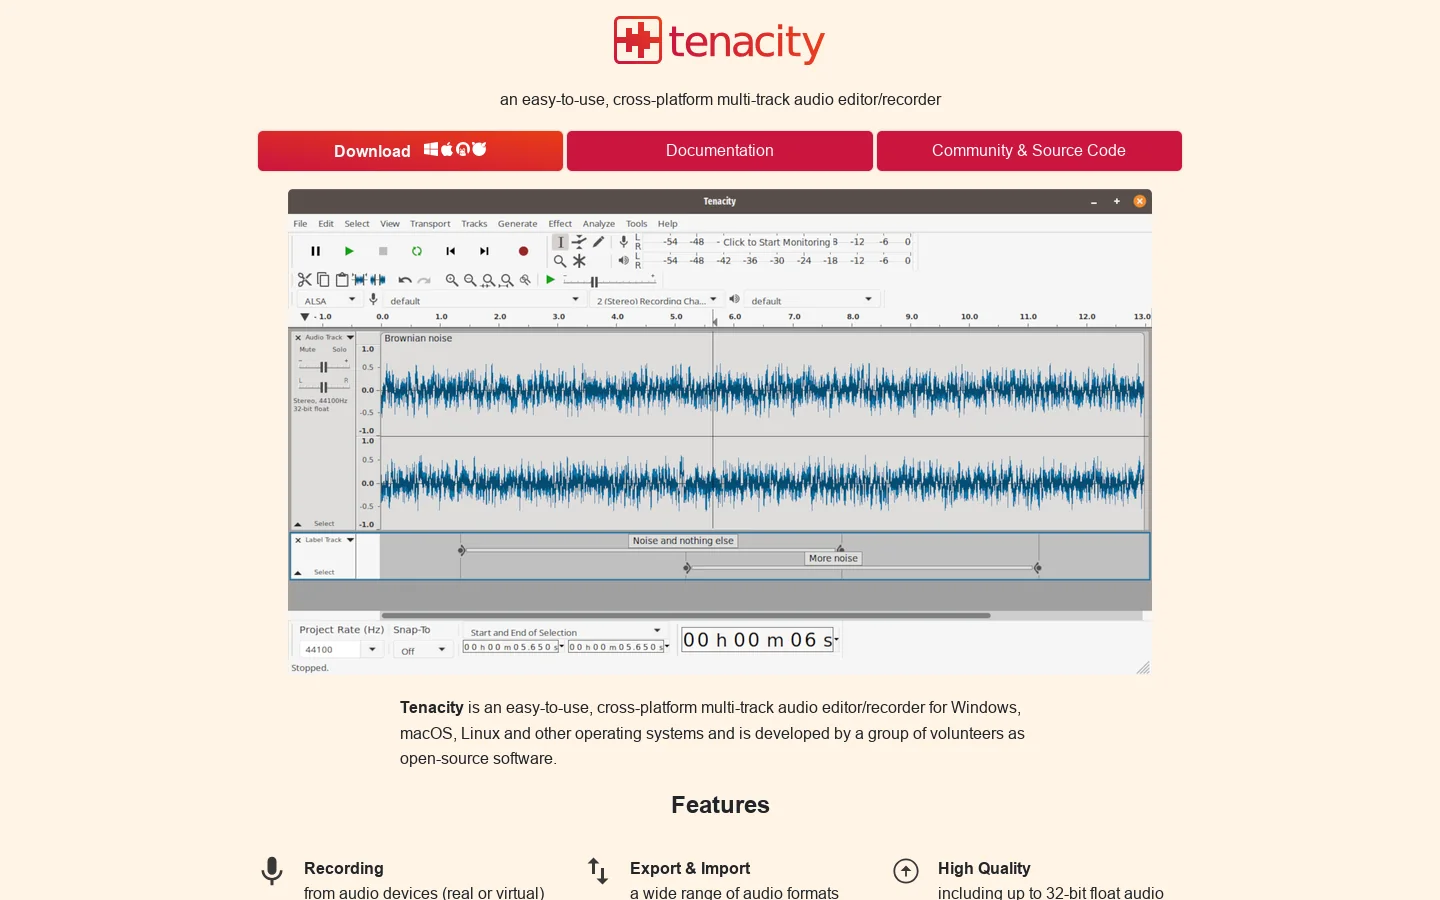The width and height of the screenshot is (1440, 900).
Task: Open the Transport menu
Action: tap(430, 224)
